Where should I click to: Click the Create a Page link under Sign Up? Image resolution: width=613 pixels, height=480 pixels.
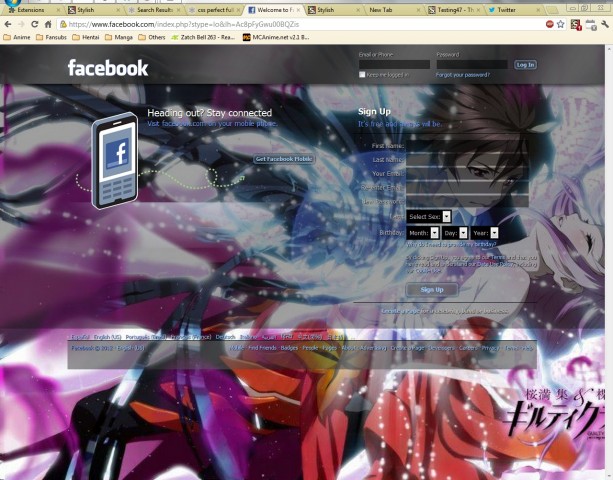[x=400, y=311]
